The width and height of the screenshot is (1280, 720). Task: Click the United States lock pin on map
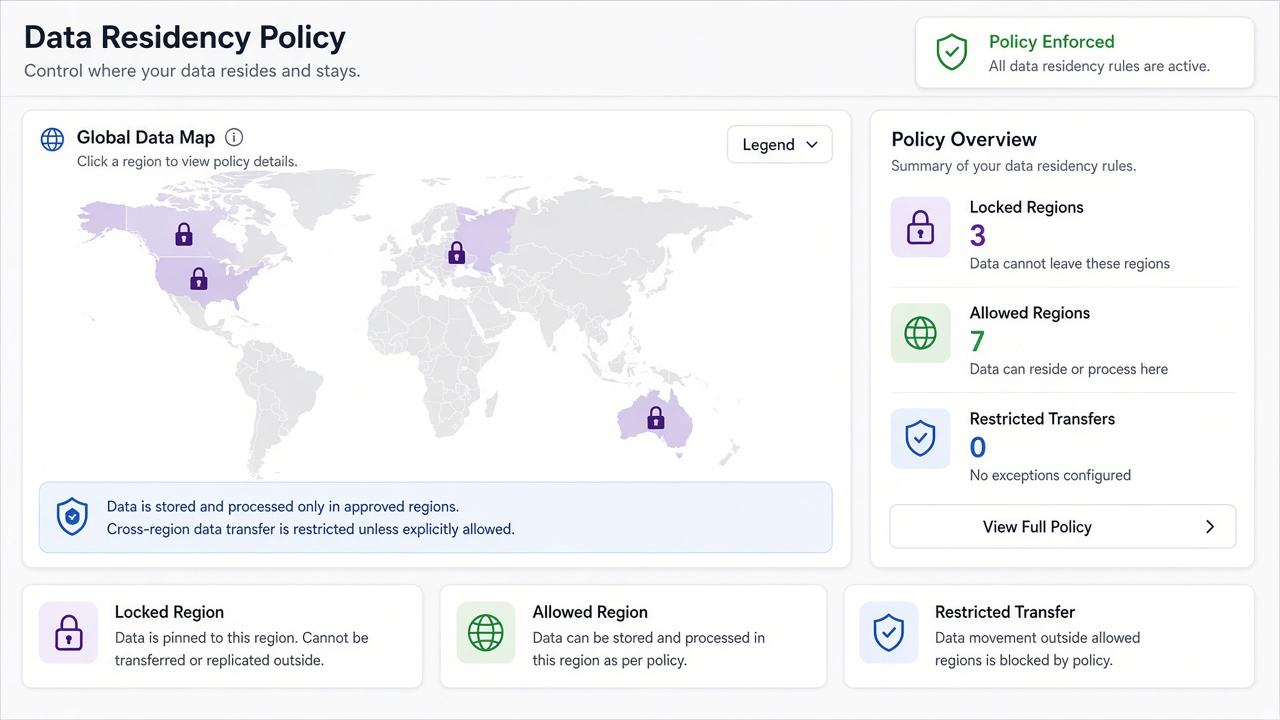tap(198, 279)
